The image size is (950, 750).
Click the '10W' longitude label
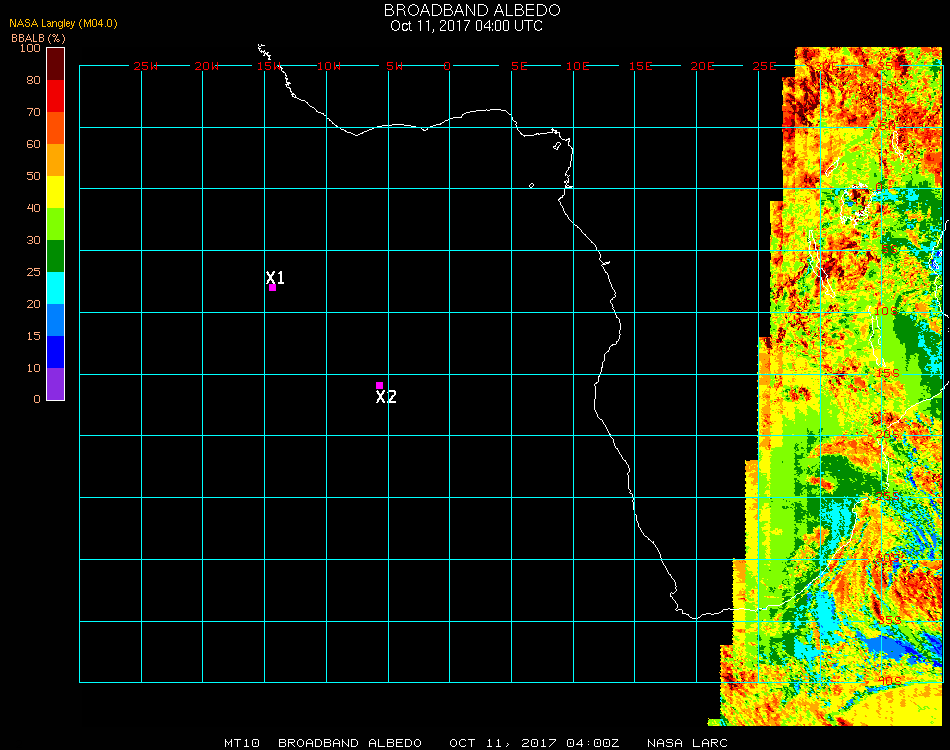[329, 66]
